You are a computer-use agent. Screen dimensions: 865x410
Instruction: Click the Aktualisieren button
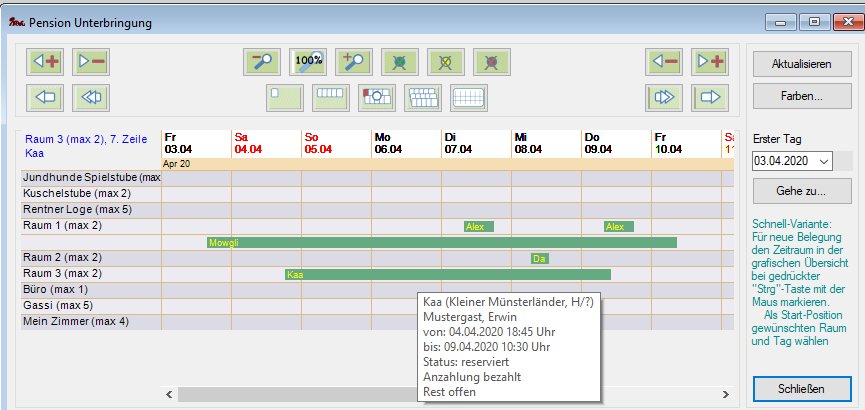[x=801, y=64]
